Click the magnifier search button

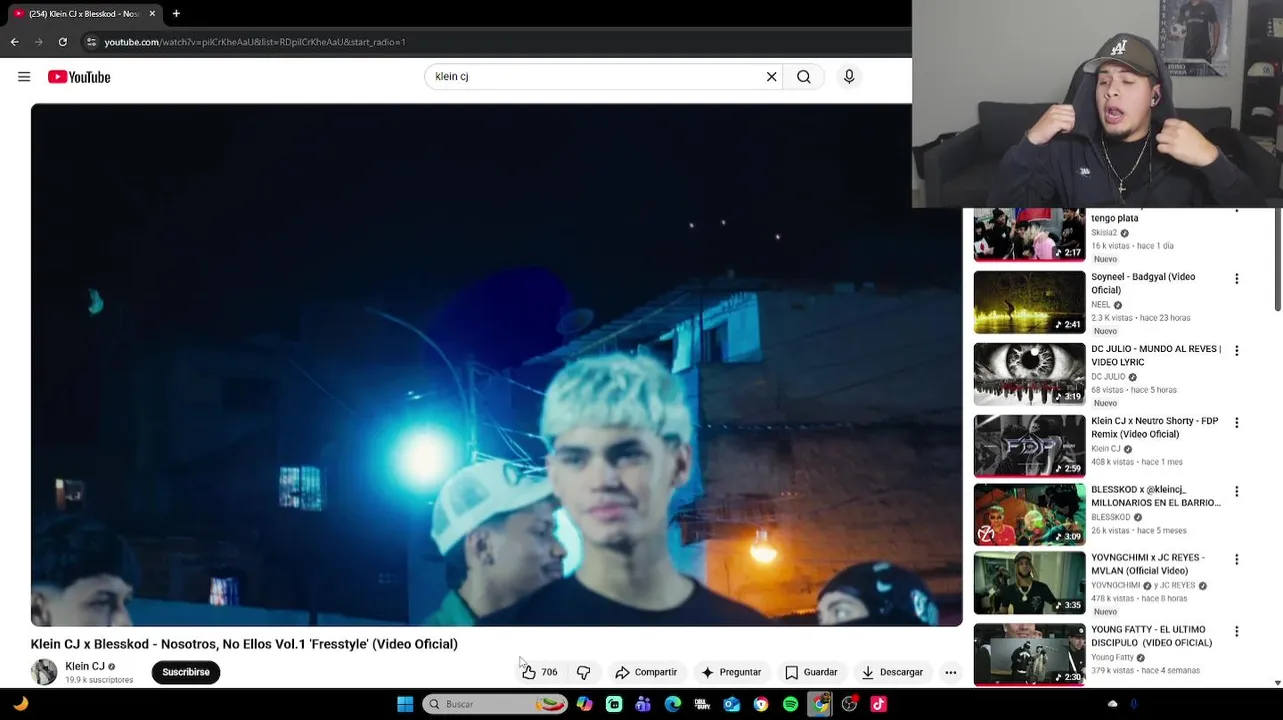804,77
